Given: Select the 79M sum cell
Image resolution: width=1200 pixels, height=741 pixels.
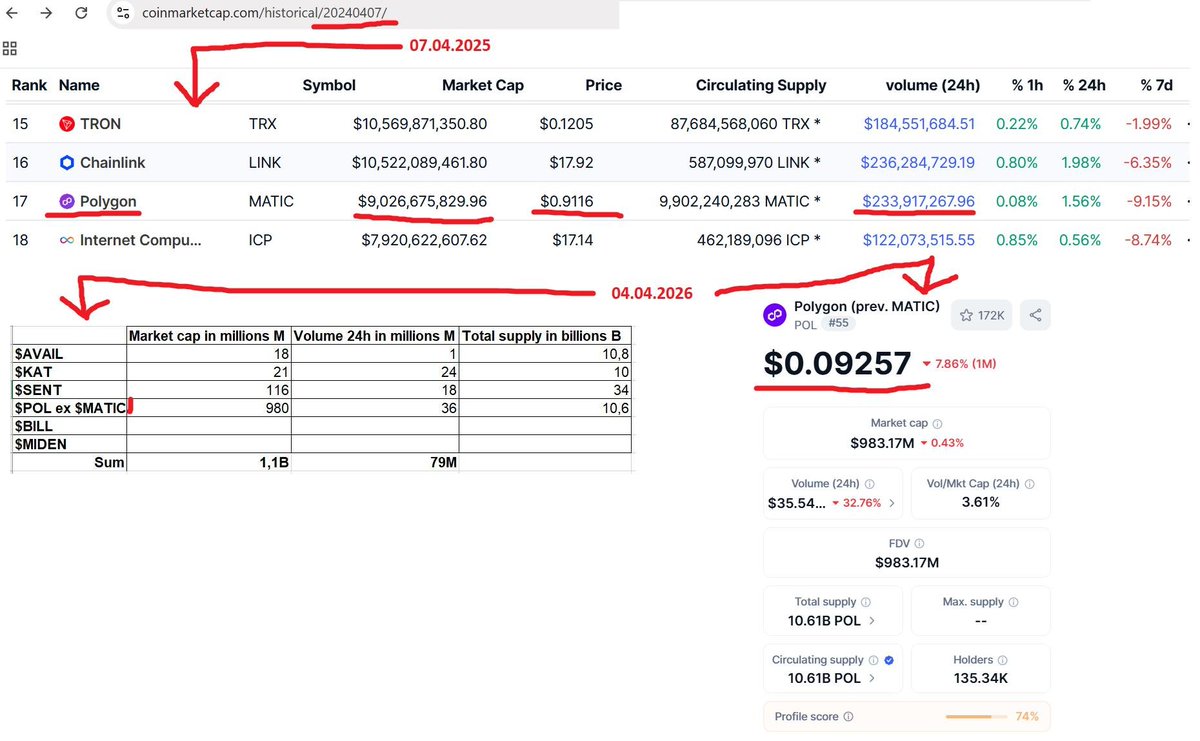Looking at the screenshot, I should click(375, 462).
